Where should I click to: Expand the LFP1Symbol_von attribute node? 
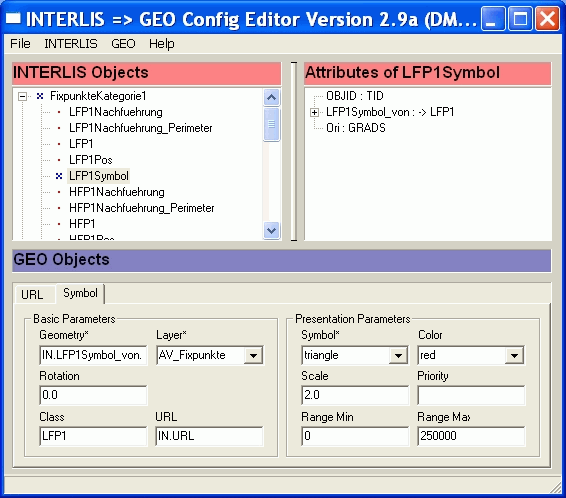(314, 113)
